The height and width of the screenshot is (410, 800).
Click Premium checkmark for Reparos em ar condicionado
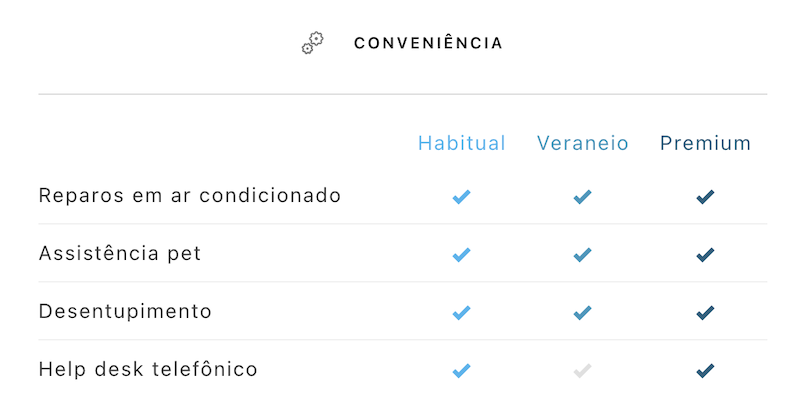(705, 197)
